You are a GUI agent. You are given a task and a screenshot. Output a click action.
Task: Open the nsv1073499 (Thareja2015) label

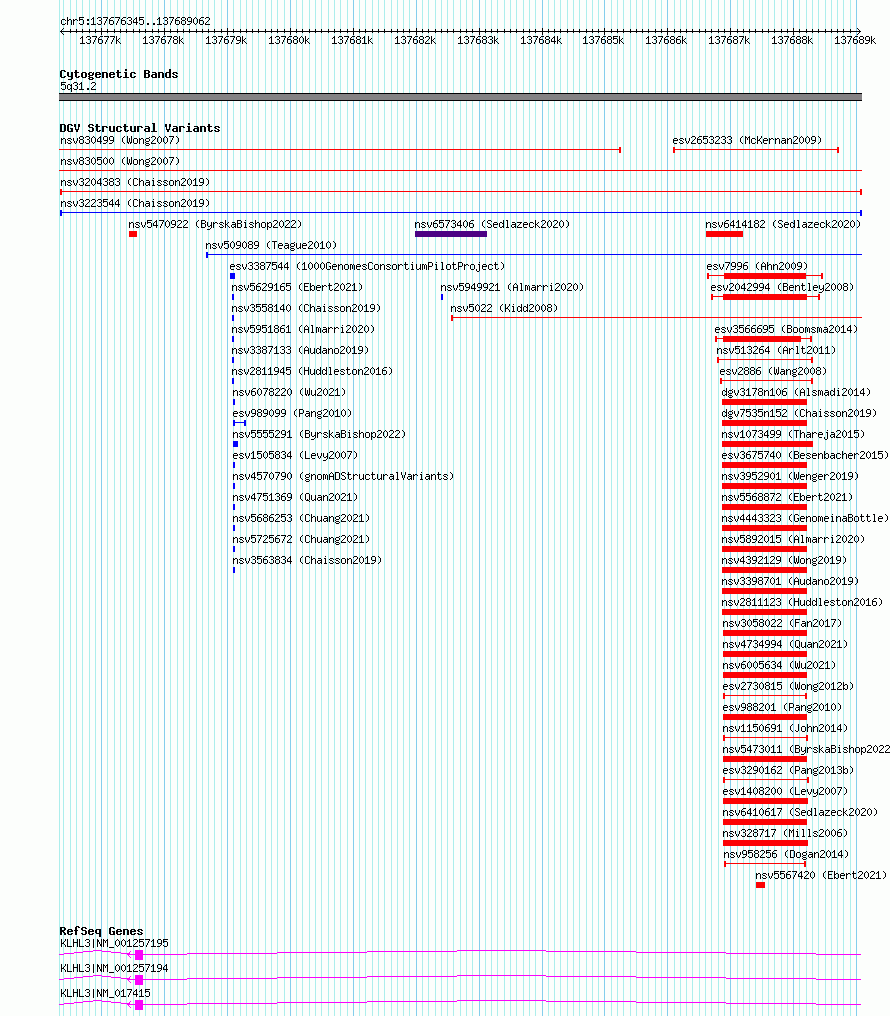pos(793,434)
